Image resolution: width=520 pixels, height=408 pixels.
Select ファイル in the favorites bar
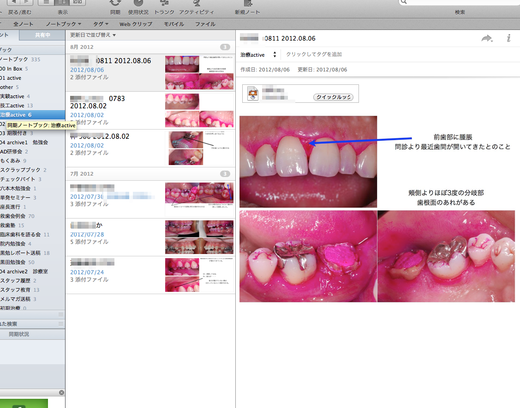click(x=205, y=24)
